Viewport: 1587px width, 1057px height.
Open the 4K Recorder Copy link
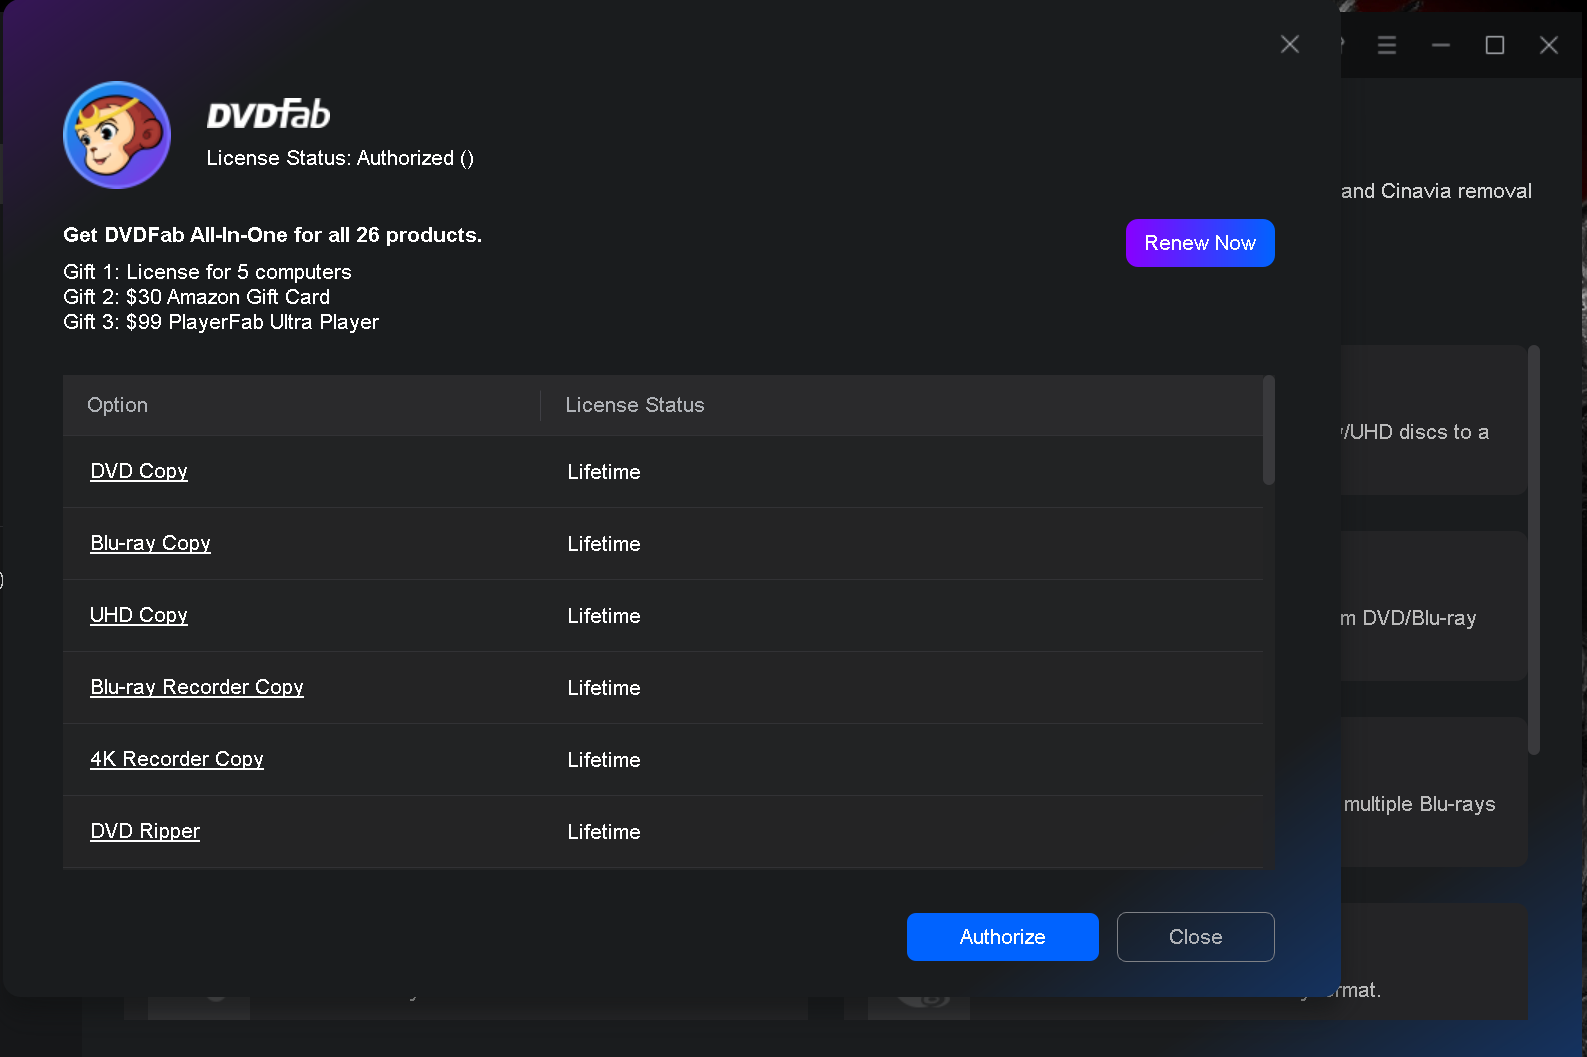pyautogui.click(x=177, y=759)
